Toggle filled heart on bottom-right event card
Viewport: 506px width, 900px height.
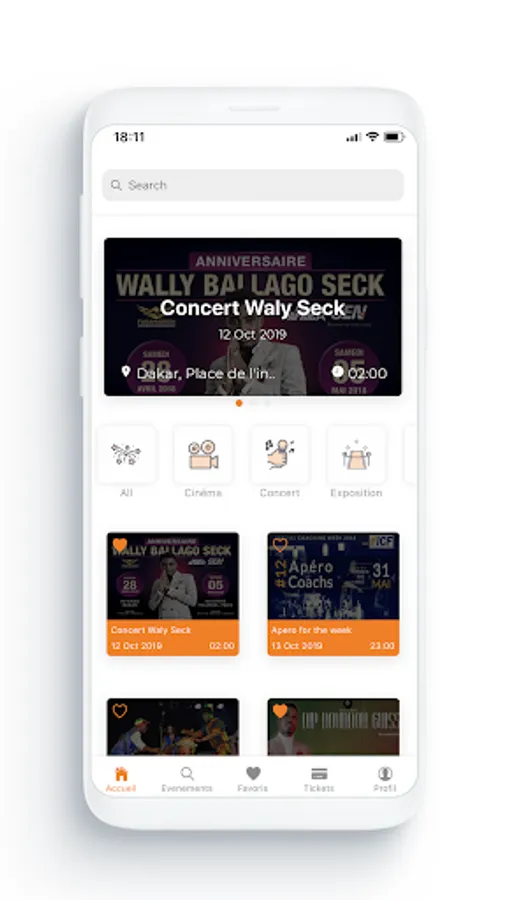[x=280, y=711]
